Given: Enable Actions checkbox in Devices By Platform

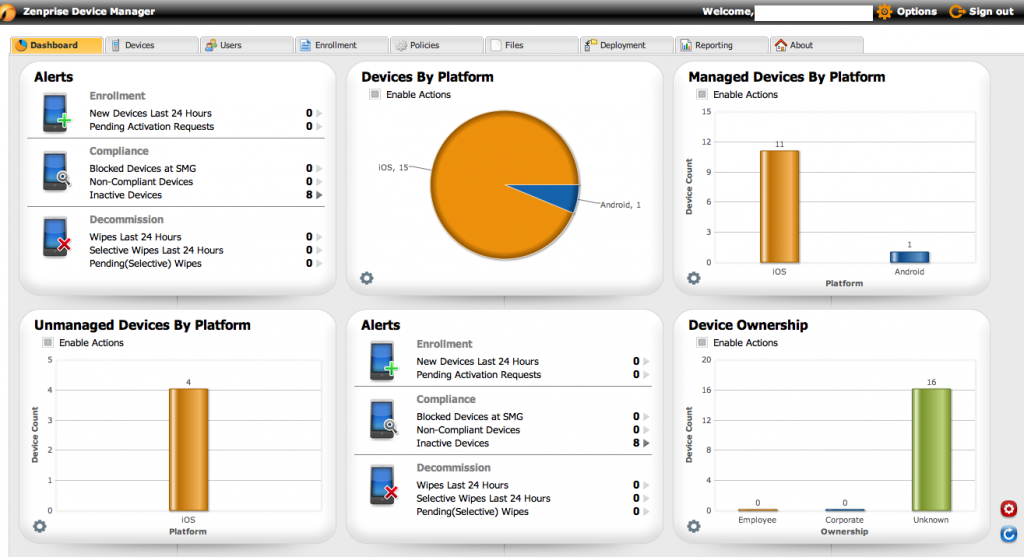Looking at the screenshot, I should point(375,95).
